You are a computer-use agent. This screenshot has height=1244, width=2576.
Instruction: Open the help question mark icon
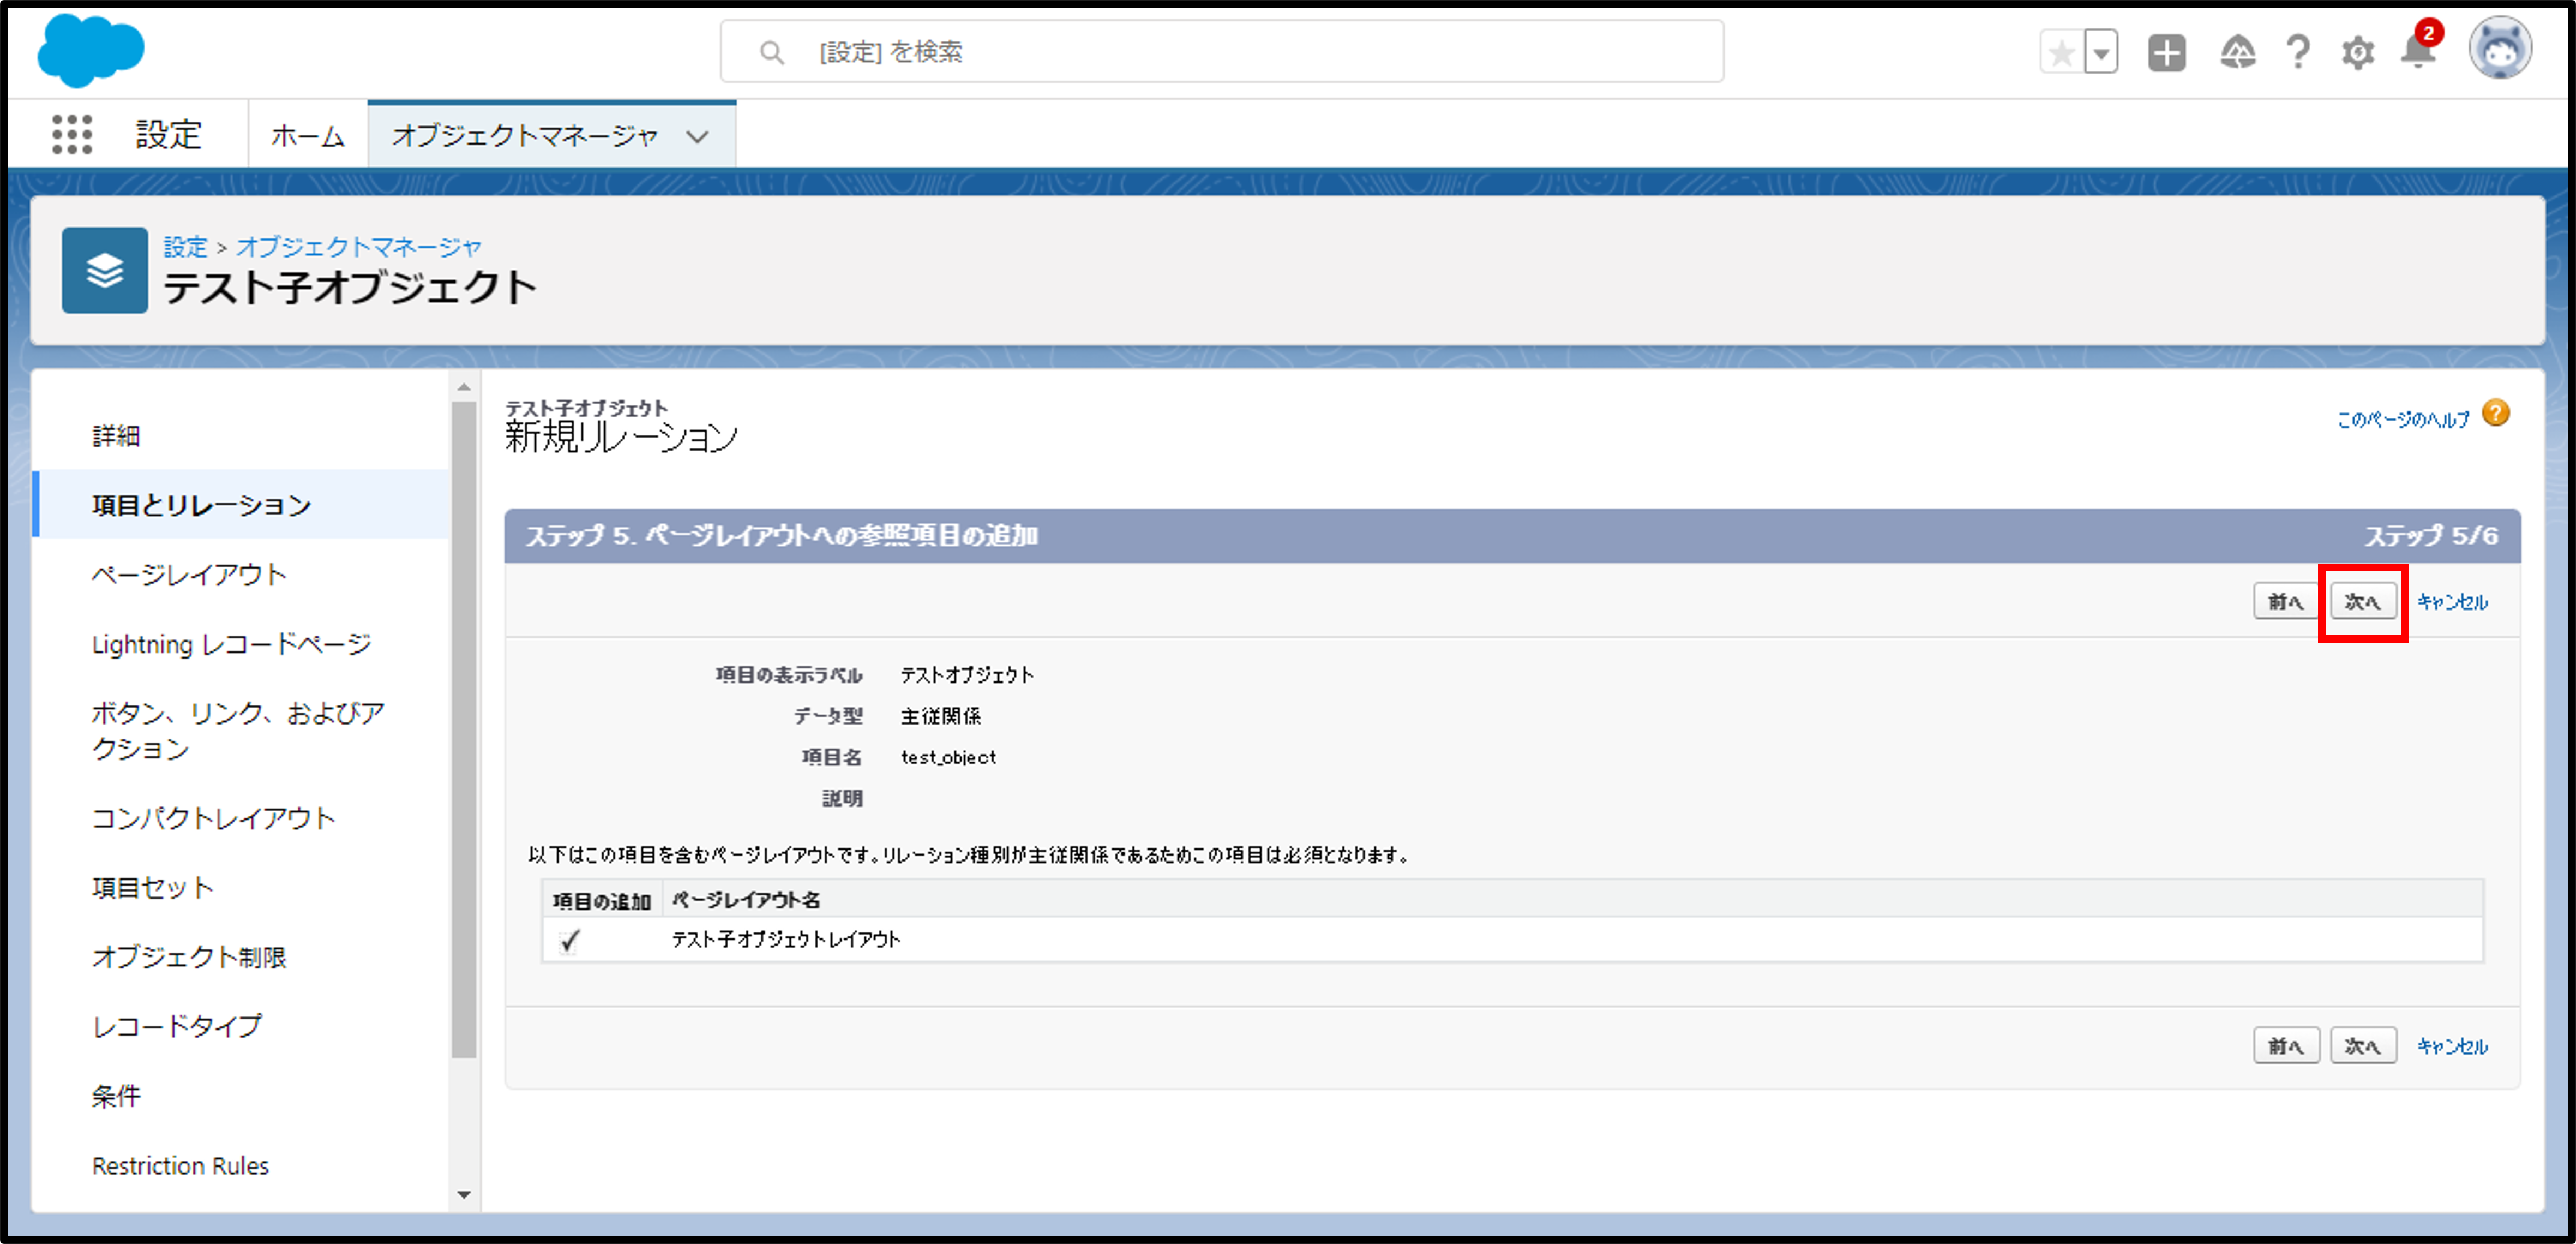coord(2298,52)
